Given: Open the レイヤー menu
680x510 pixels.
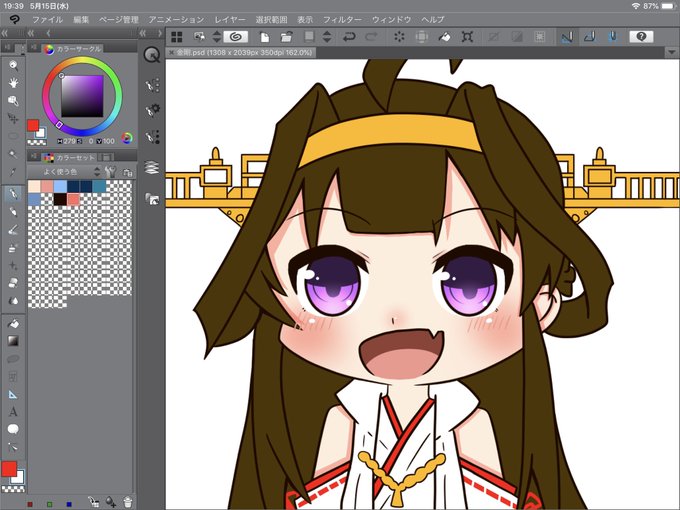Looking at the screenshot, I should click(x=230, y=20).
